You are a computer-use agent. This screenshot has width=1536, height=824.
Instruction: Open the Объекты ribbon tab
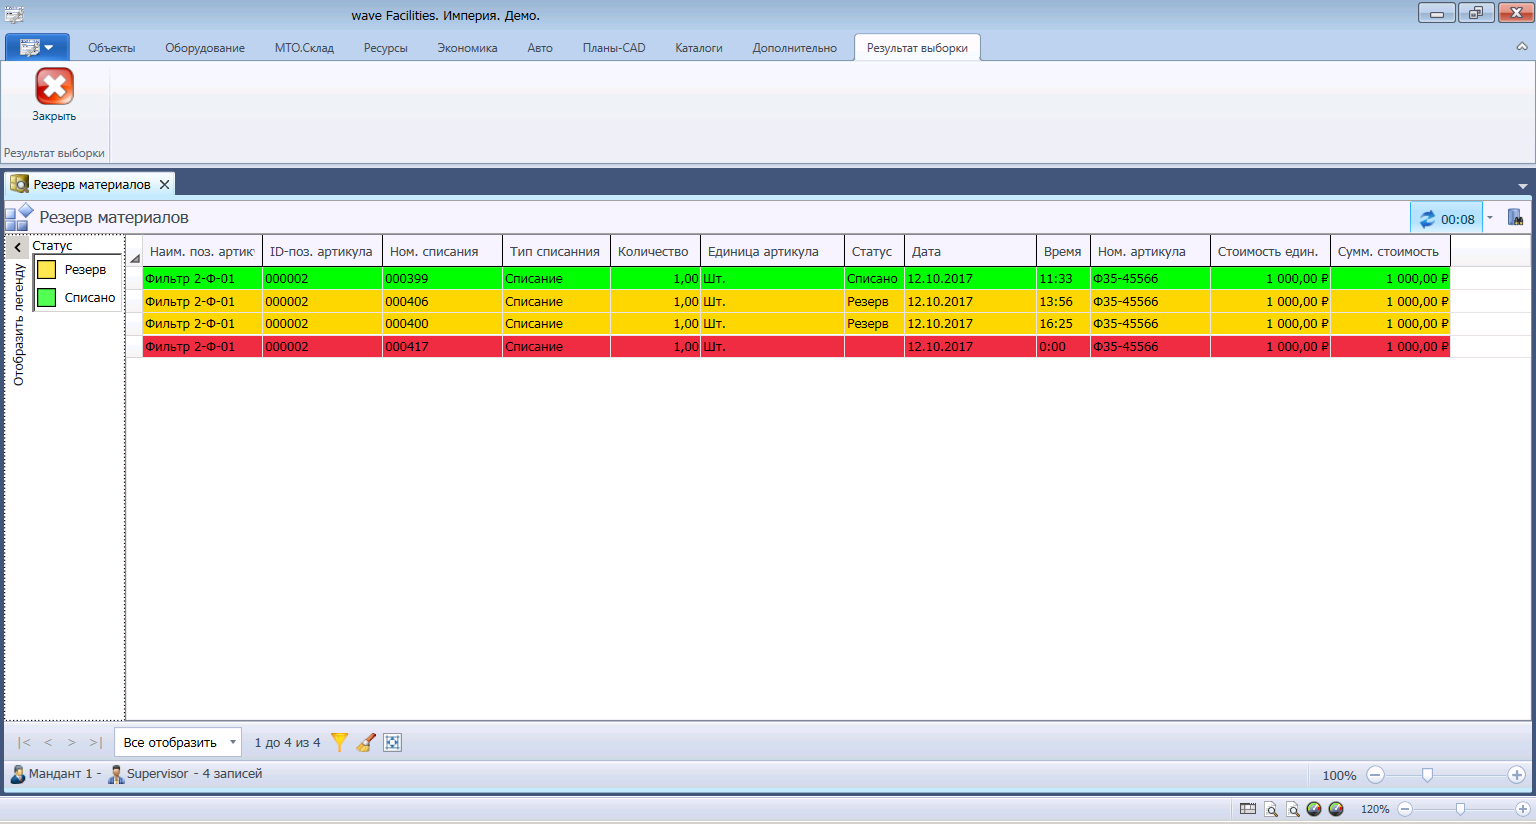click(x=112, y=48)
